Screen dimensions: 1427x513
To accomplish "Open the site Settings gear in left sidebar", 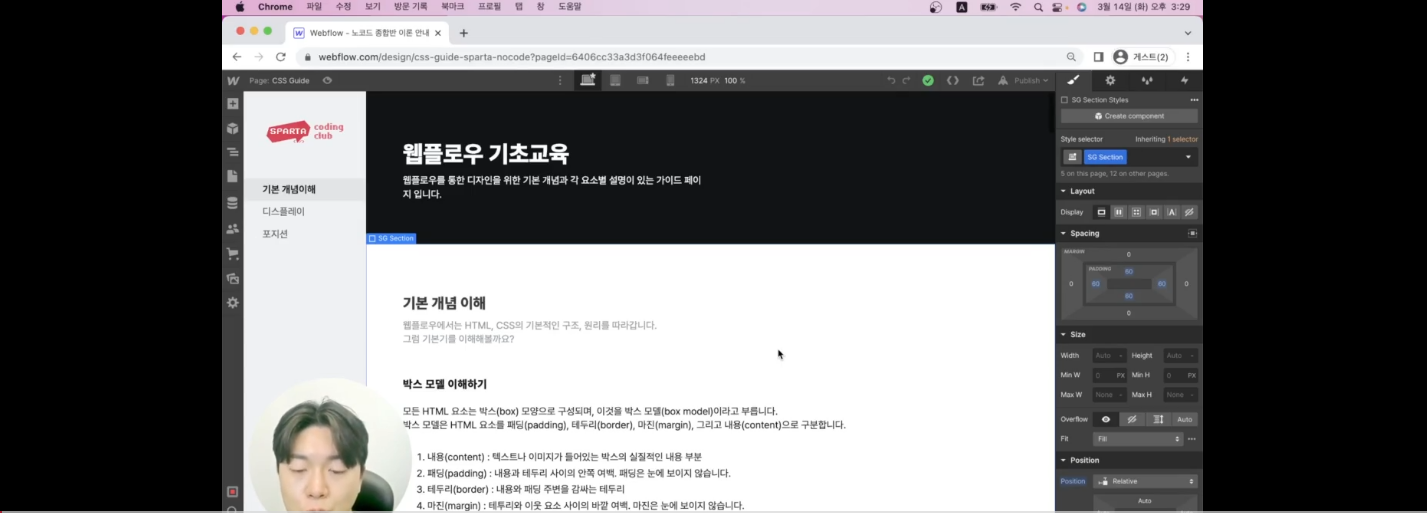I will [x=233, y=303].
